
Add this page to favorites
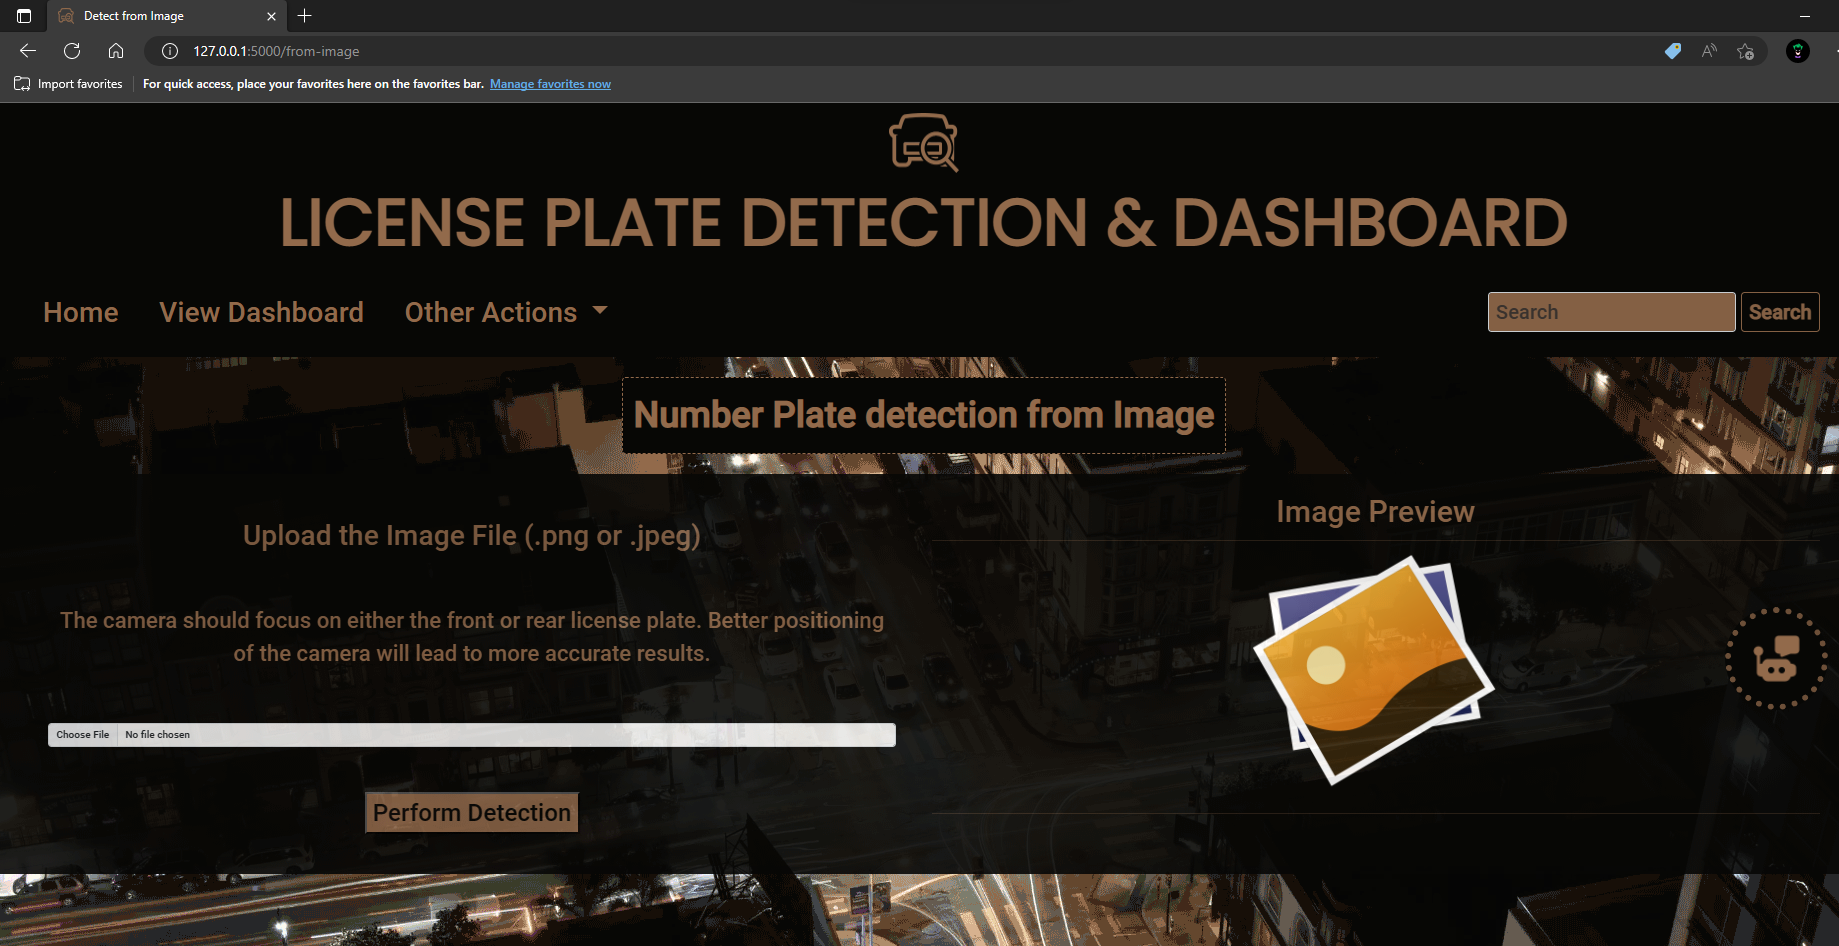click(x=1745, y=51)
